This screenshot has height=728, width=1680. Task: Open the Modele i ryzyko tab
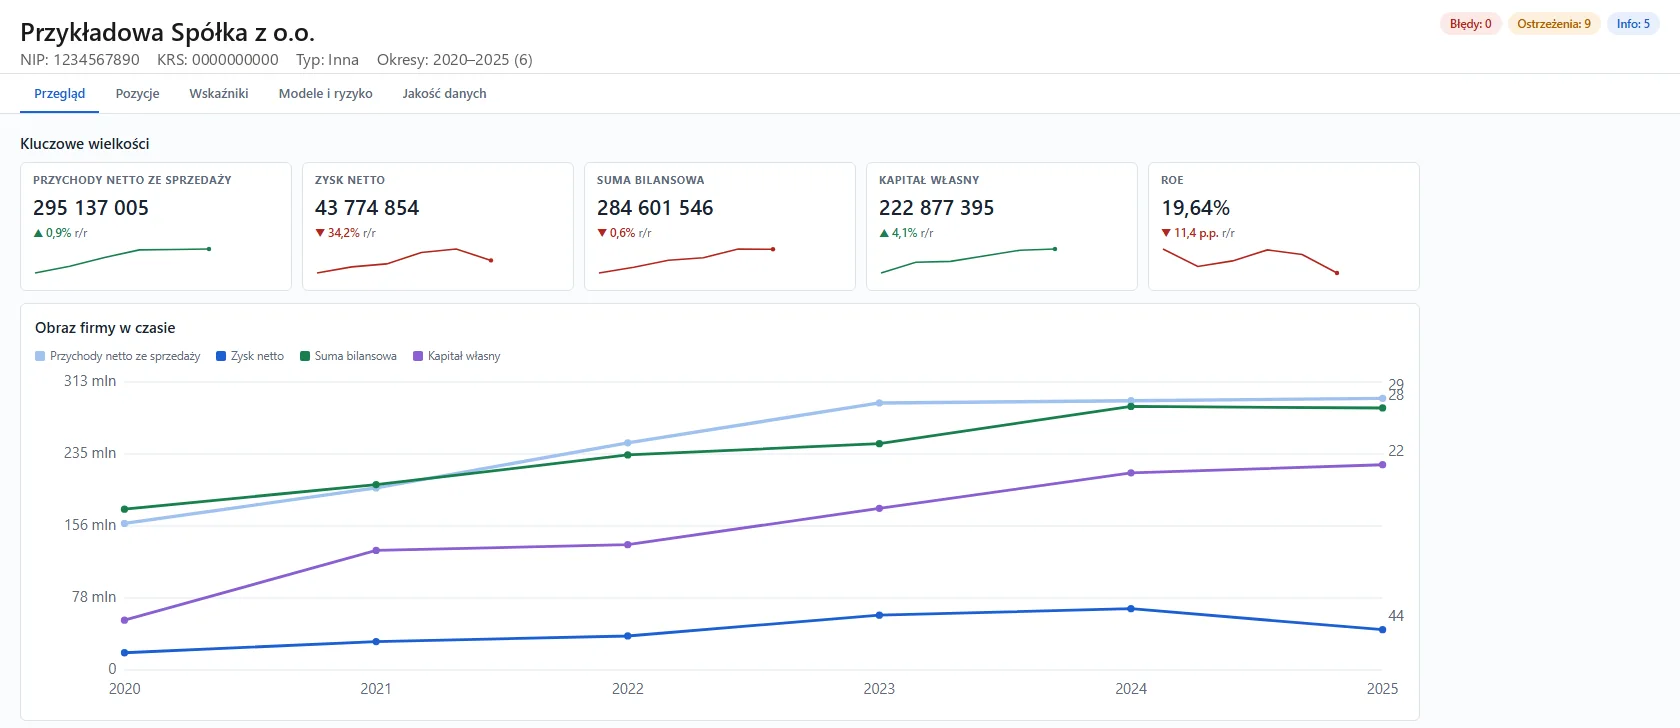[x=325, y=94]
